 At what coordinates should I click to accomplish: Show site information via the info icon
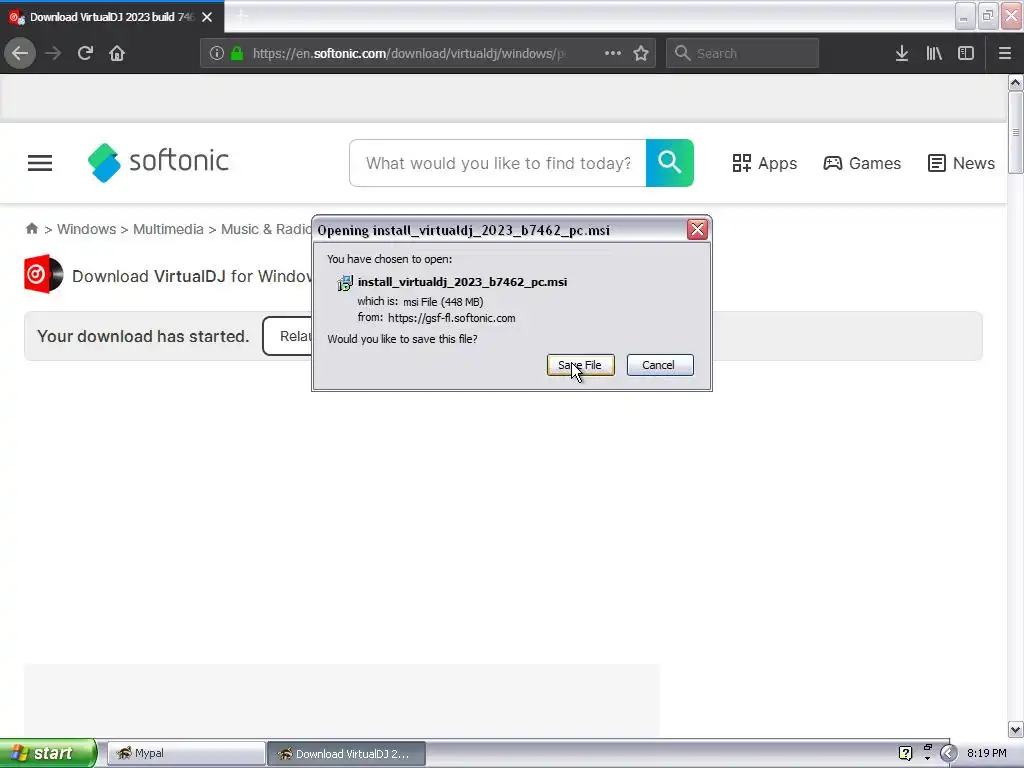tap(217, 53)
